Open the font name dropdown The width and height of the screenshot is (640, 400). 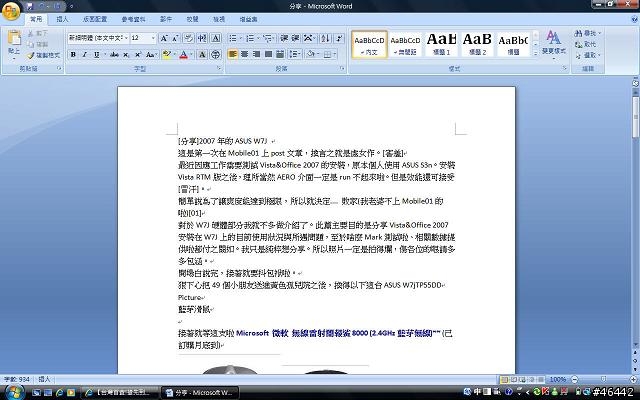coord(126,38)
